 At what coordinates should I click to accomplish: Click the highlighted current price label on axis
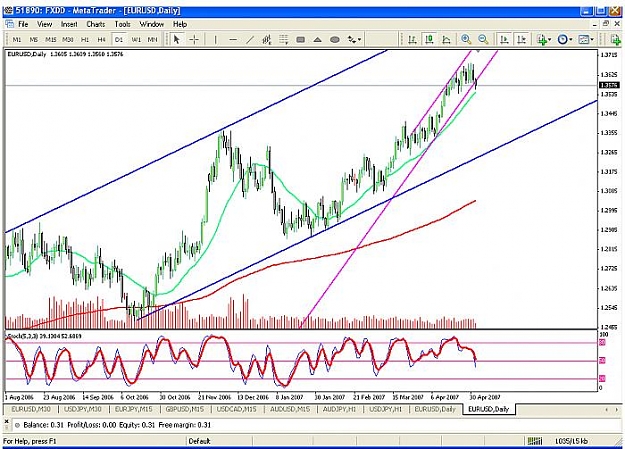(x=609, y=85)
